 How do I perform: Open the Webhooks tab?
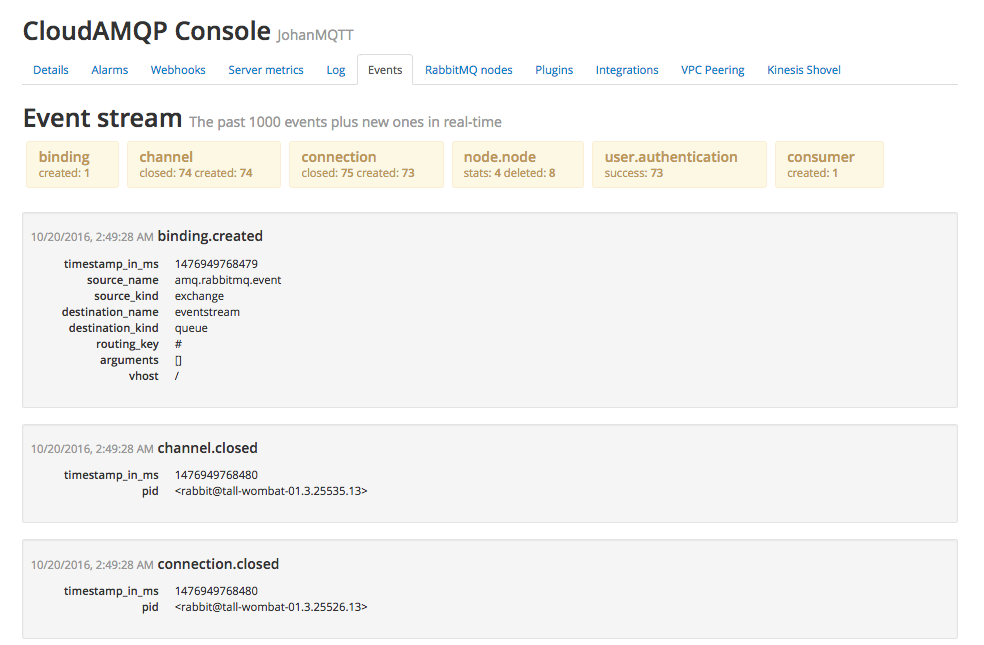pyautogui.click(x=178, y=70)
